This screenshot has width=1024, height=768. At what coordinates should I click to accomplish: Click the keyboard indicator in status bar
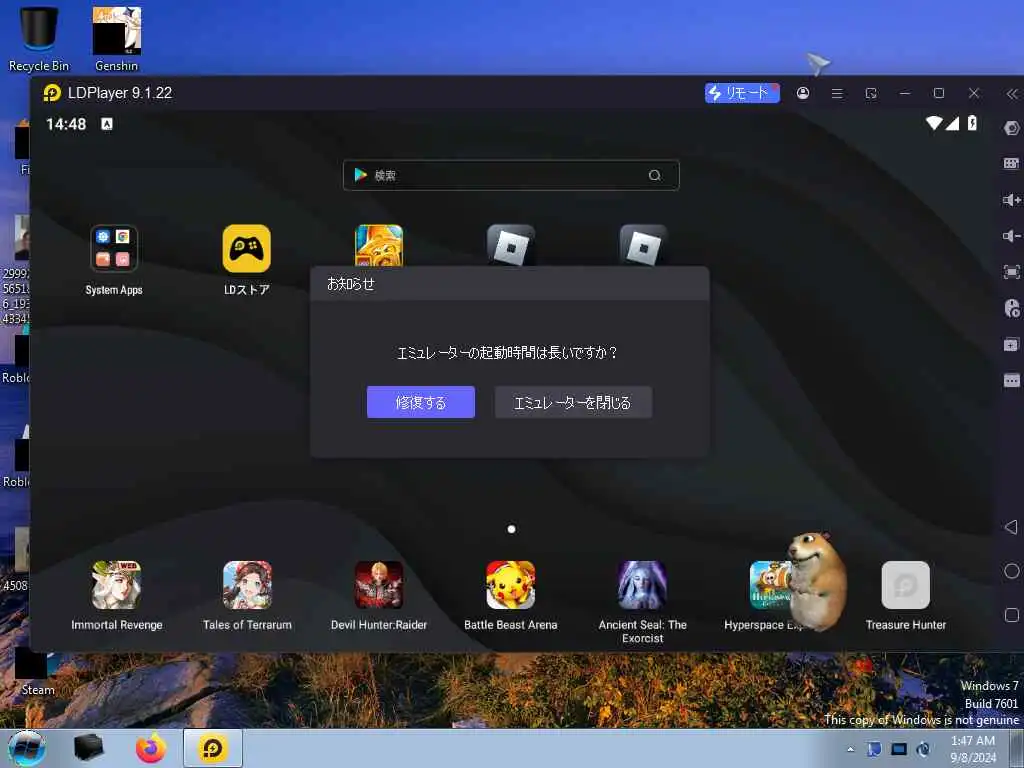[107, 124]
